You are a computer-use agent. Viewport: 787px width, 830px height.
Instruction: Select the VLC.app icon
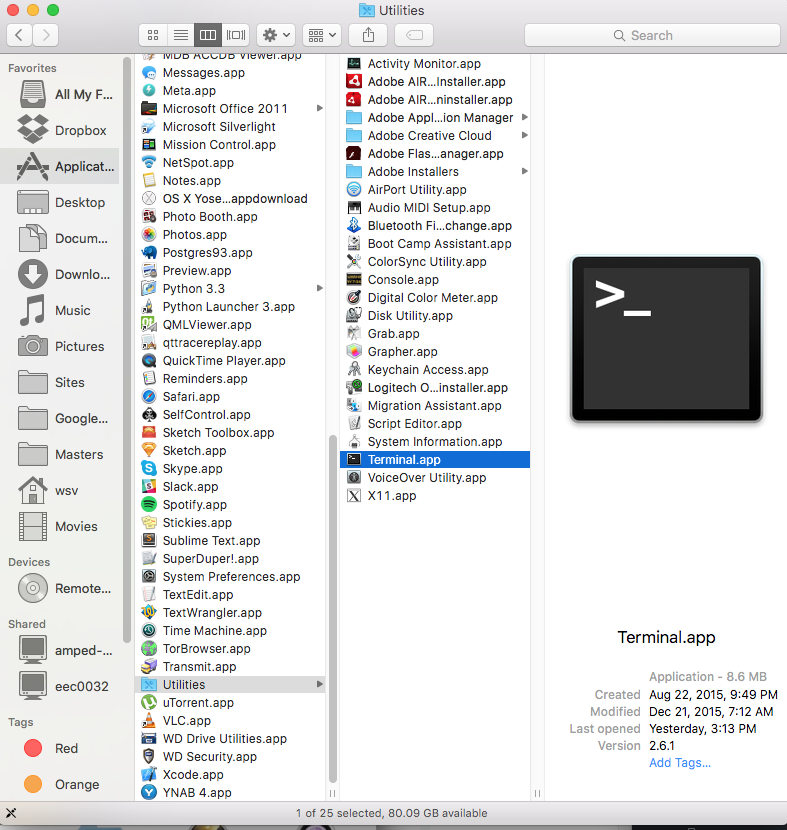149,720
